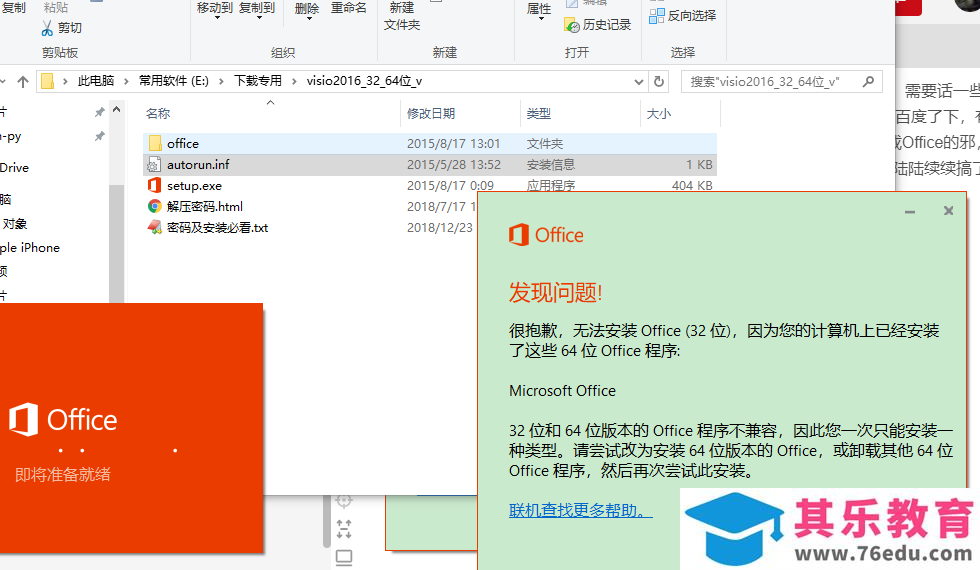The image size is (980, 570).
Task: Select the office folder icon
Action: pyautogui.click(x=155, y=144)
